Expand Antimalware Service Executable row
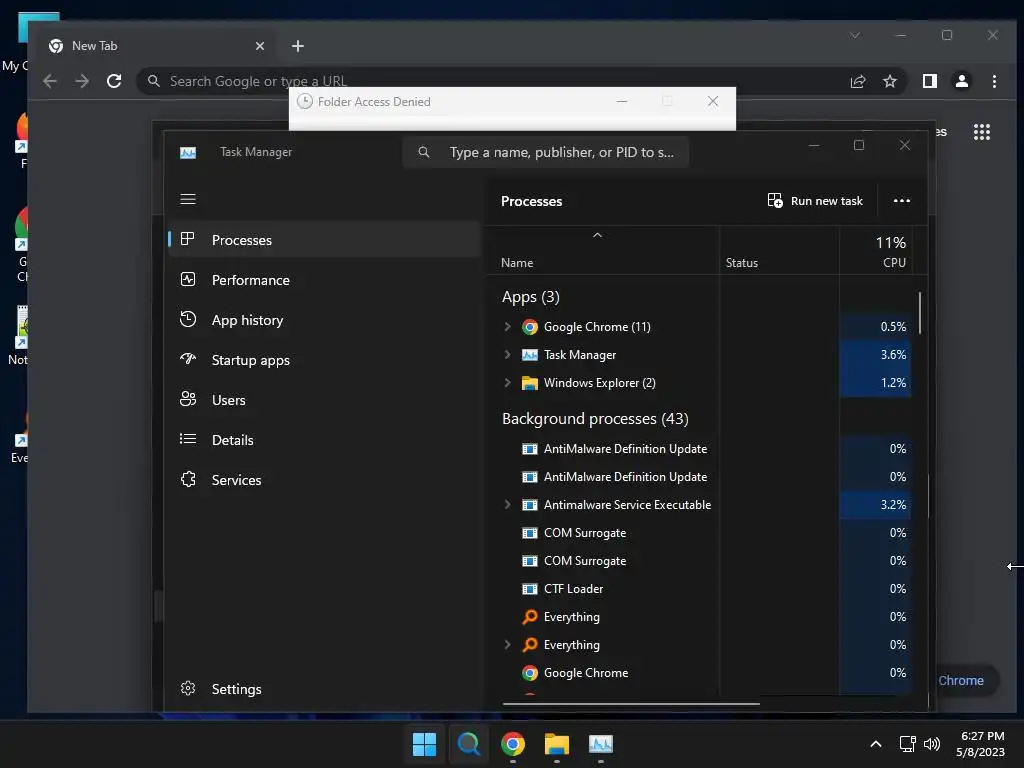Image resolution: width=1024 pixels, height=768 pixels. click(x=507, y=505)
